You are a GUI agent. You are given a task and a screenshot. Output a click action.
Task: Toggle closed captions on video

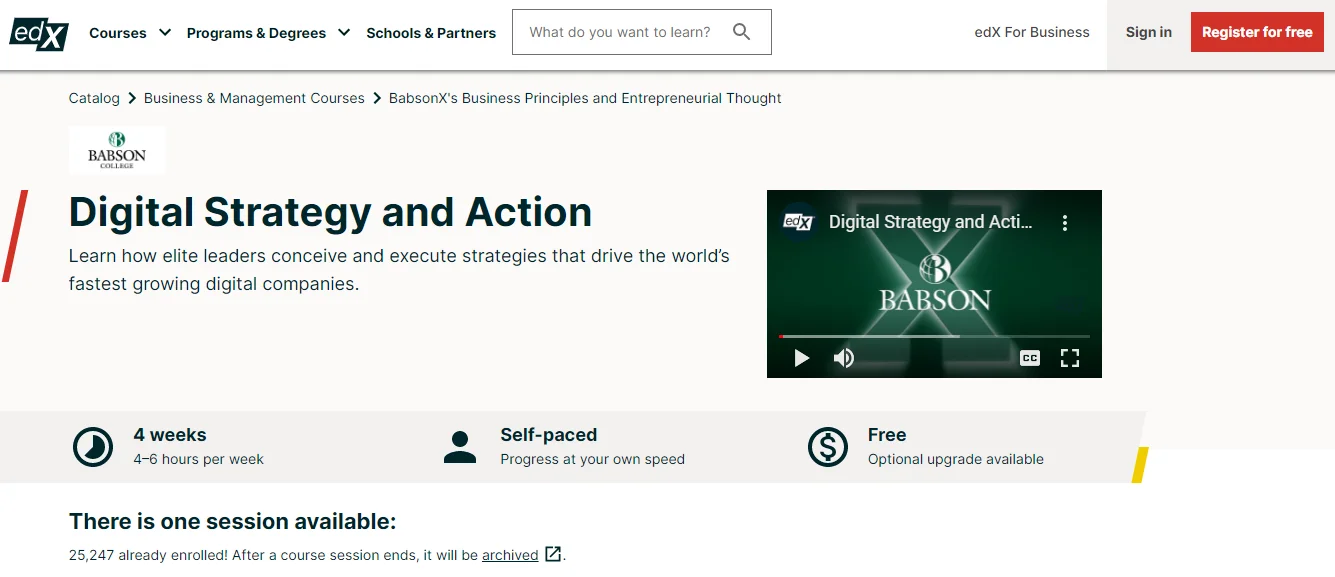(x=1030, y=358)
